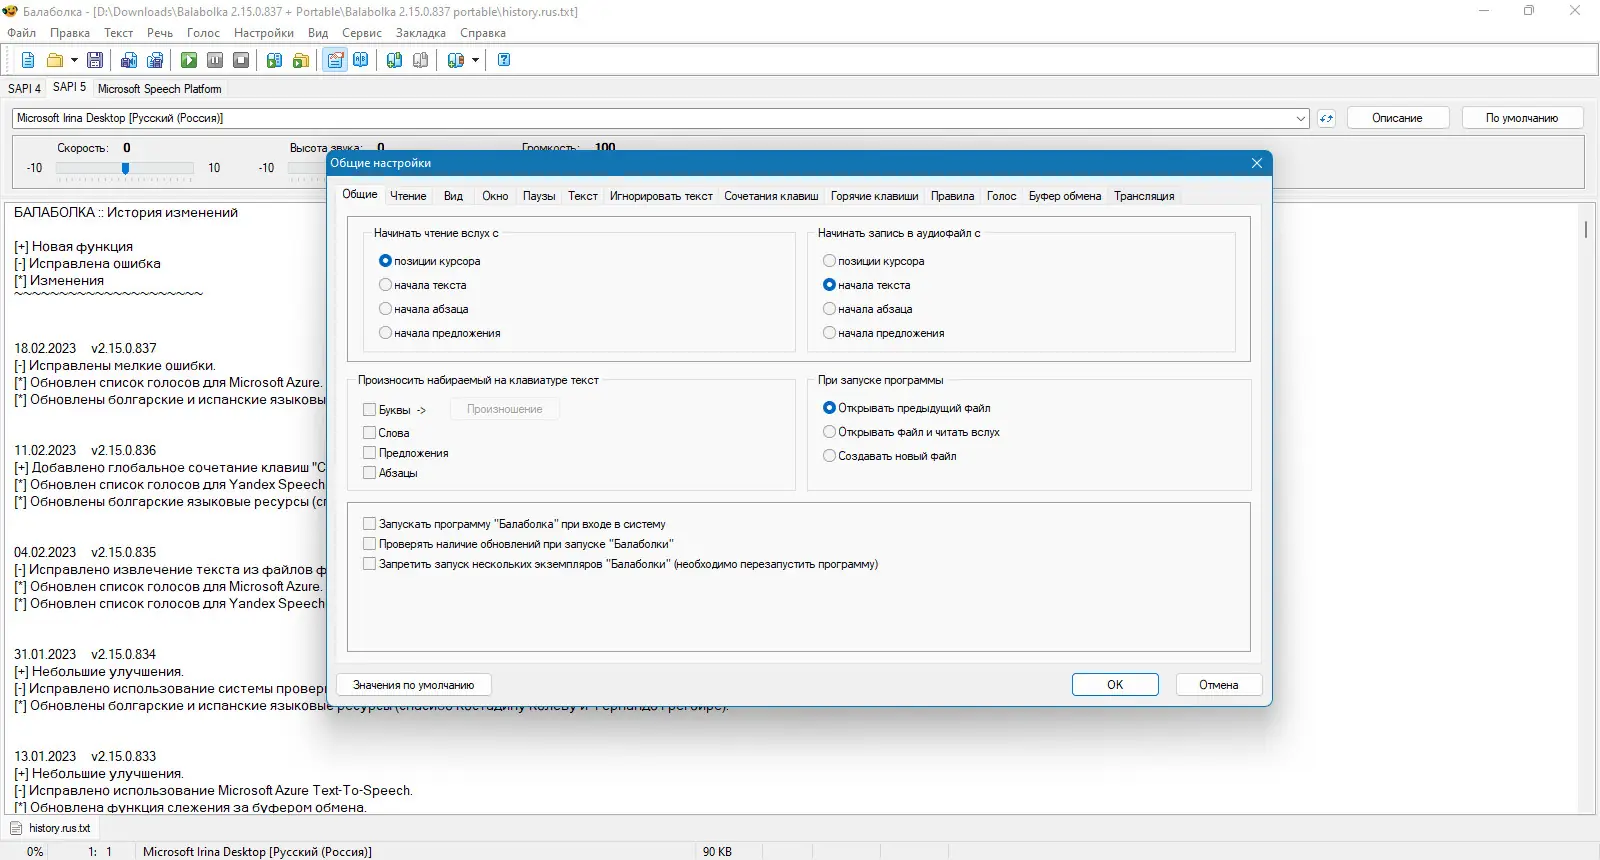Screen dimensions: 1600x860
Task: Expand the open file dropdown arrow
Action: [74, 60]
